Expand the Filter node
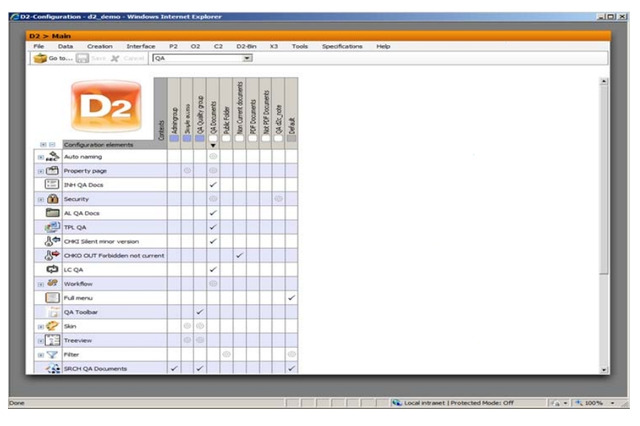Image resolution: width=640 pixels, height=426 pixels. pos(40,355)
